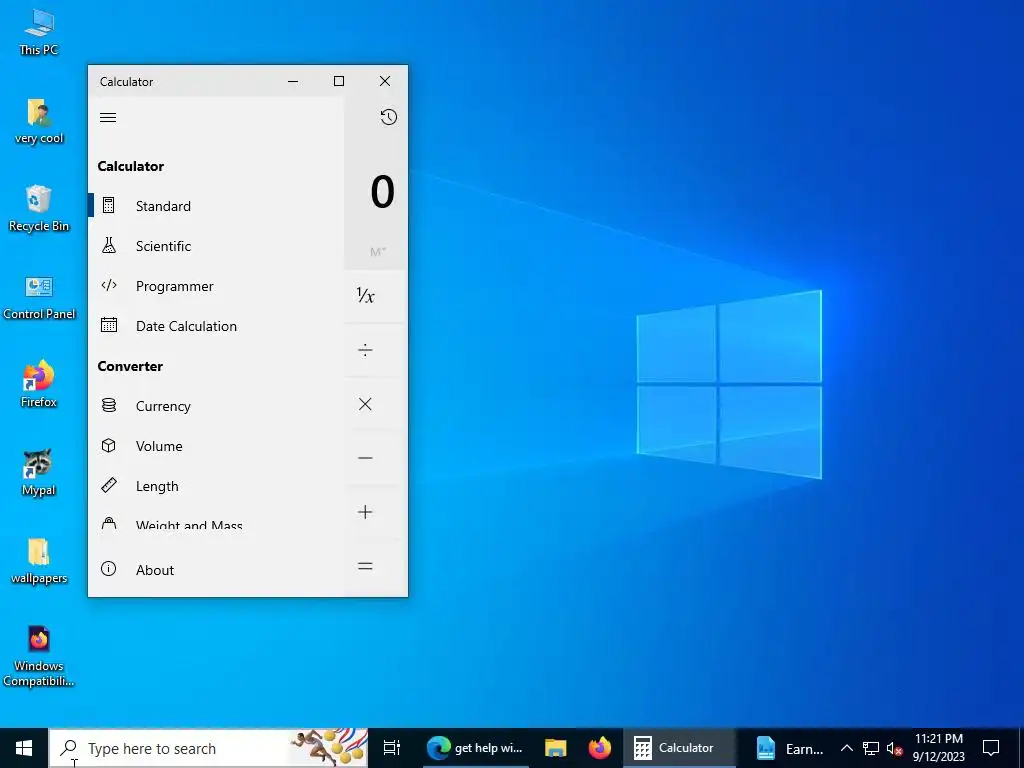Screen dimensions: 1024x768
Task: Click the Currency coins icon
Action: (109, 406)
